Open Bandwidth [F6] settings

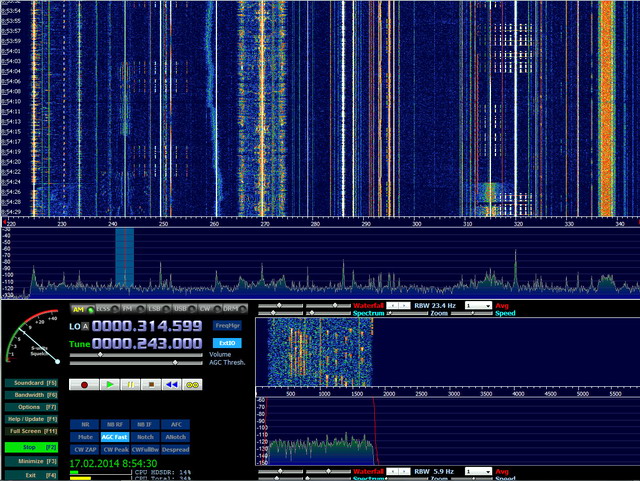(x=31, y=395)
